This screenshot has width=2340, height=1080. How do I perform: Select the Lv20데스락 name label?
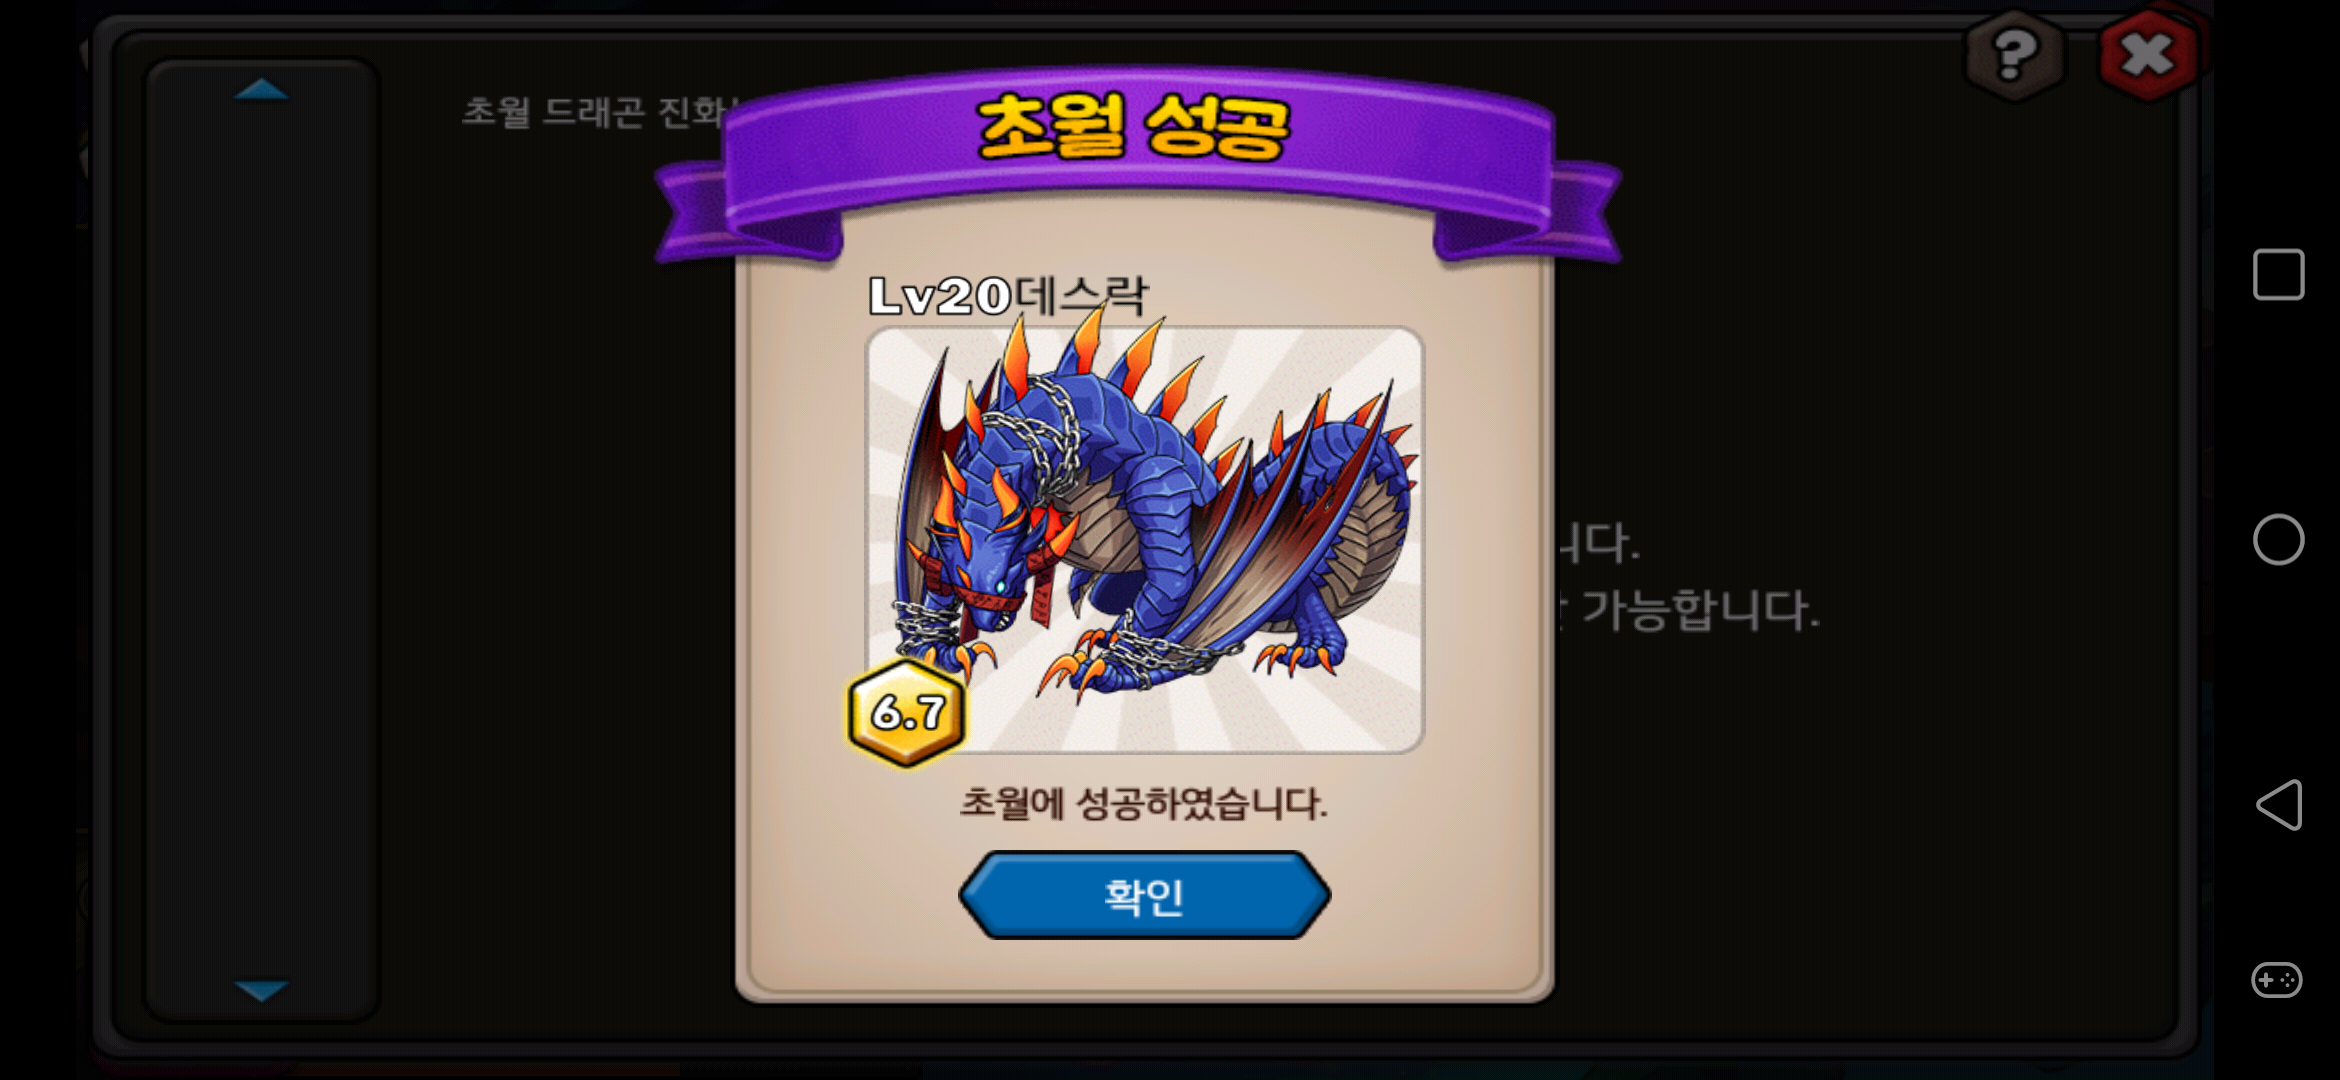[x=1008, y=296]
